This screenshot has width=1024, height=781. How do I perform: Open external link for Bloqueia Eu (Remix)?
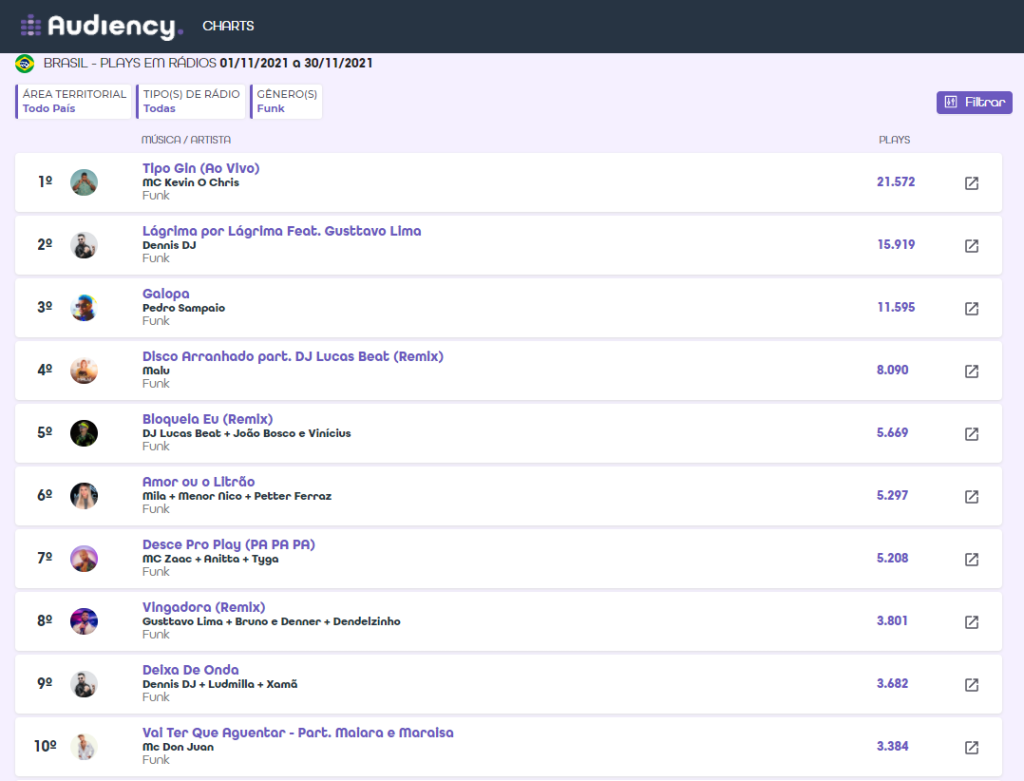[x=971, y=434]
